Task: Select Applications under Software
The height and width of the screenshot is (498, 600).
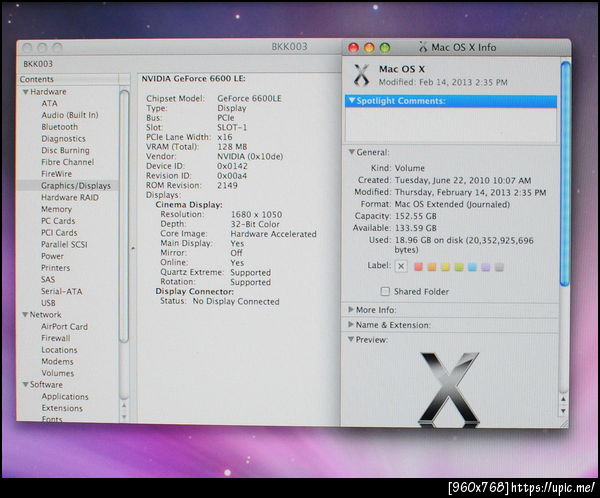Action: pyautogui.click(x=65, y=397)
